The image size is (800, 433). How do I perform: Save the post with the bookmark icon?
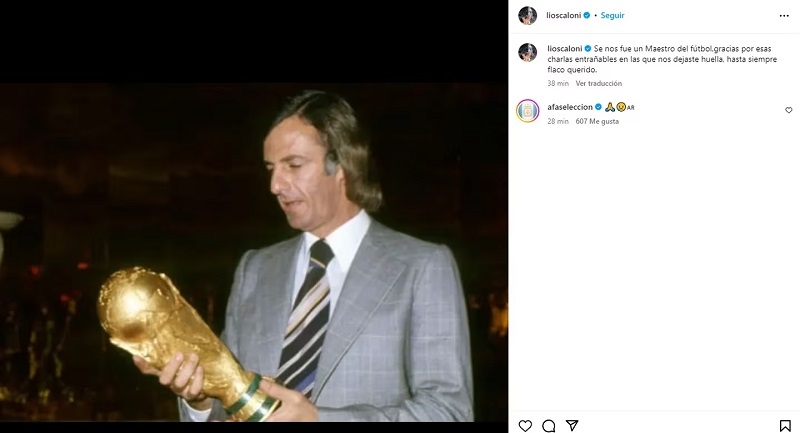click(786, 425)
